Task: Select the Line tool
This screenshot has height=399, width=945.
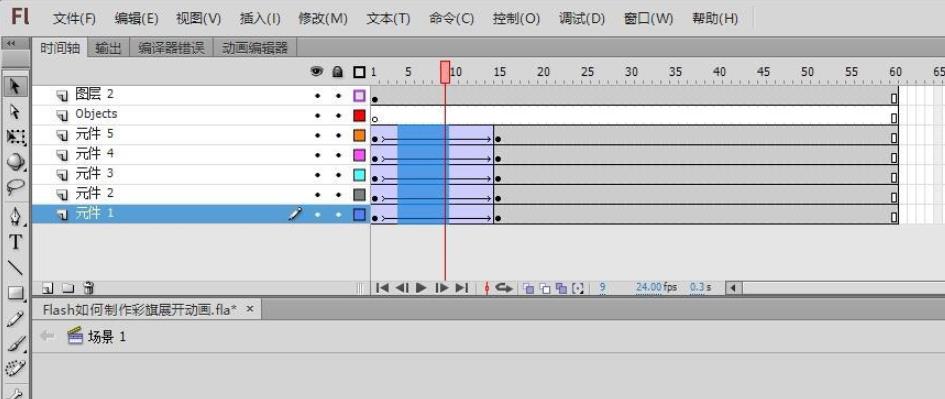Action: coord(15,268)
